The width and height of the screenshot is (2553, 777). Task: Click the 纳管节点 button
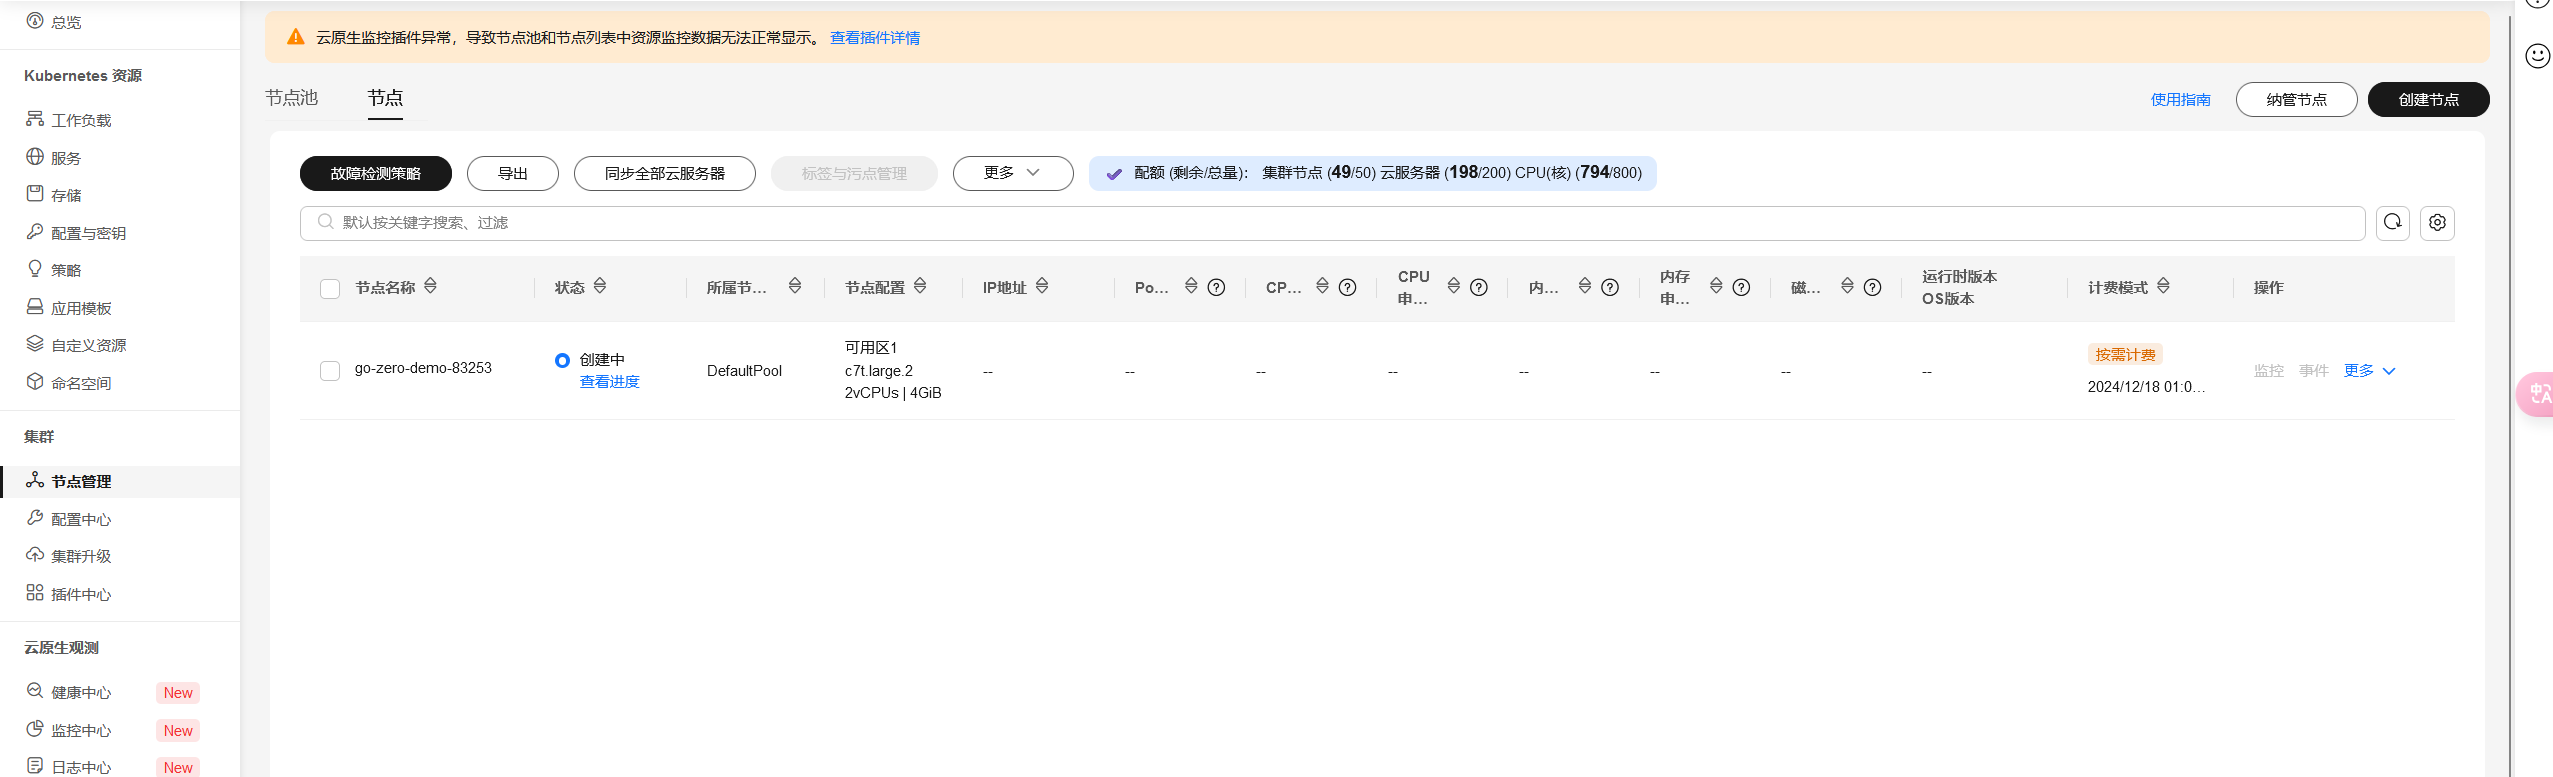2297,99
